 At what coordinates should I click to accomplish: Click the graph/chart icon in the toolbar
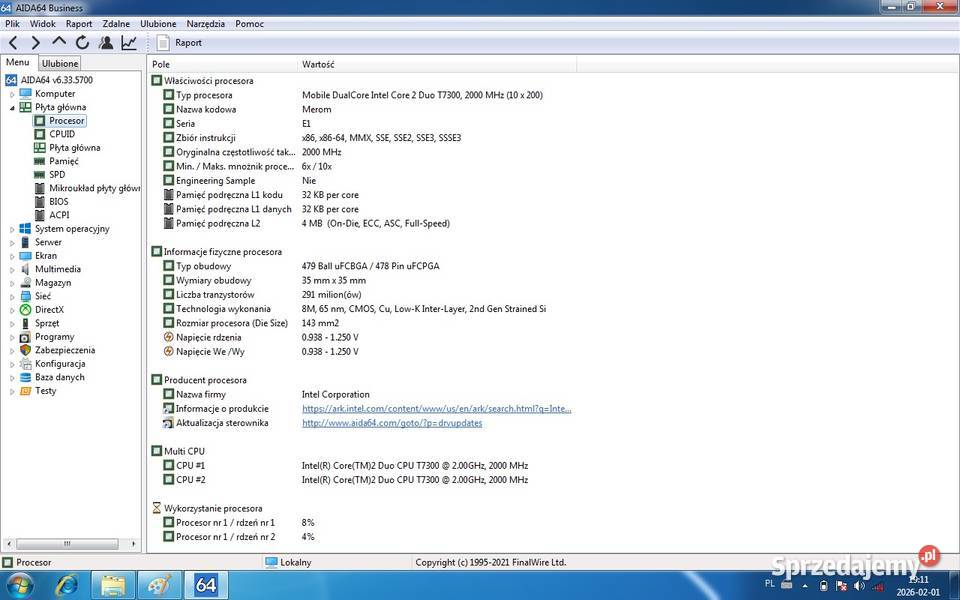[129, 42]
